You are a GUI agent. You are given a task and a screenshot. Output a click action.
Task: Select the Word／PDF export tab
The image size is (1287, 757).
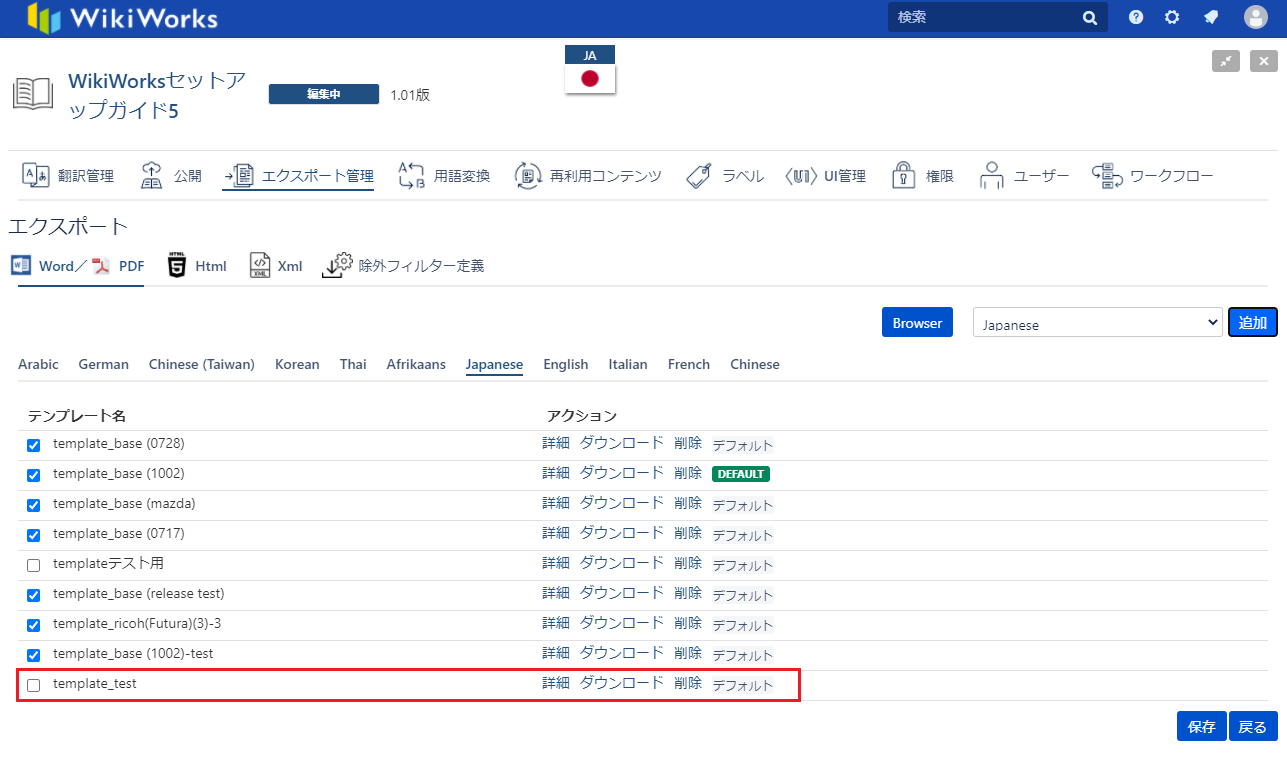point(77,266)
